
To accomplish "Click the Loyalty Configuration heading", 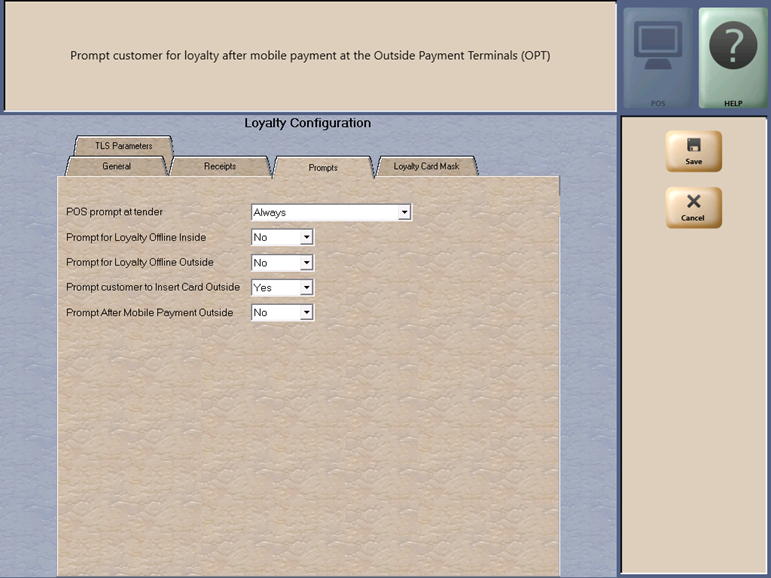I will (x=307, y=123).
